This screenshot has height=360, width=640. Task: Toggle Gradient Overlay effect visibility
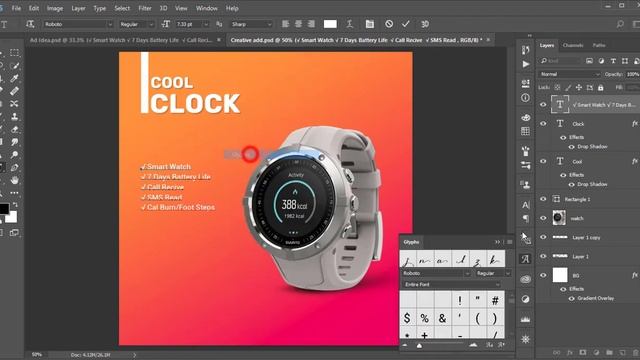571,298
